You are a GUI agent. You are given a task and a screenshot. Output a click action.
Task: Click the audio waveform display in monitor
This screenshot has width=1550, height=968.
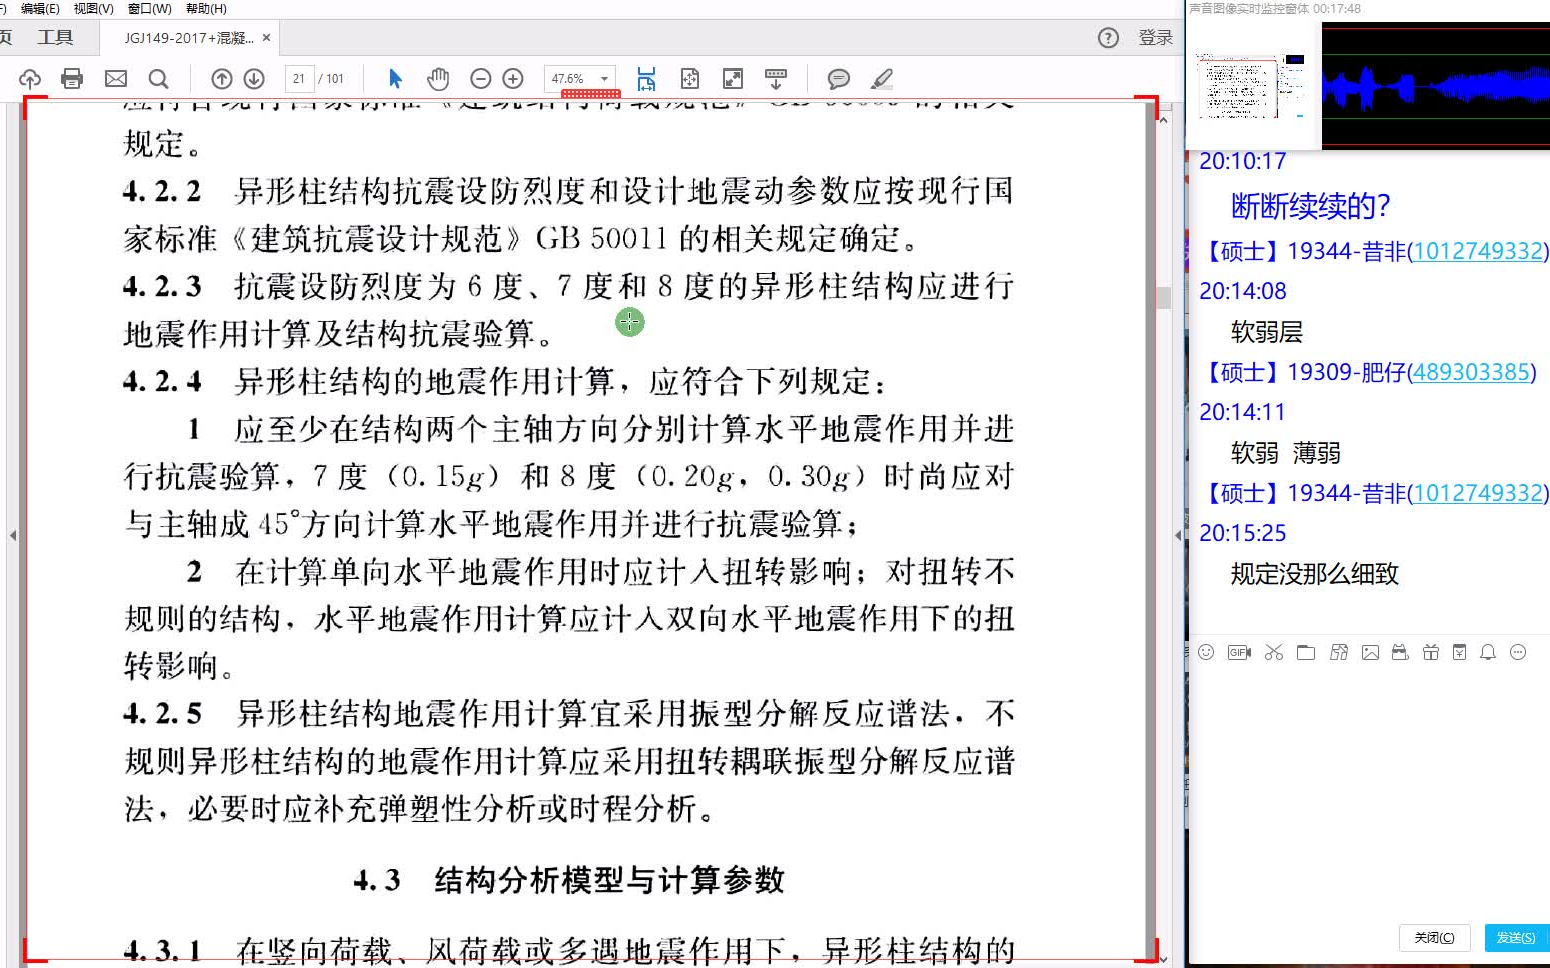[x=1435, y=86]
